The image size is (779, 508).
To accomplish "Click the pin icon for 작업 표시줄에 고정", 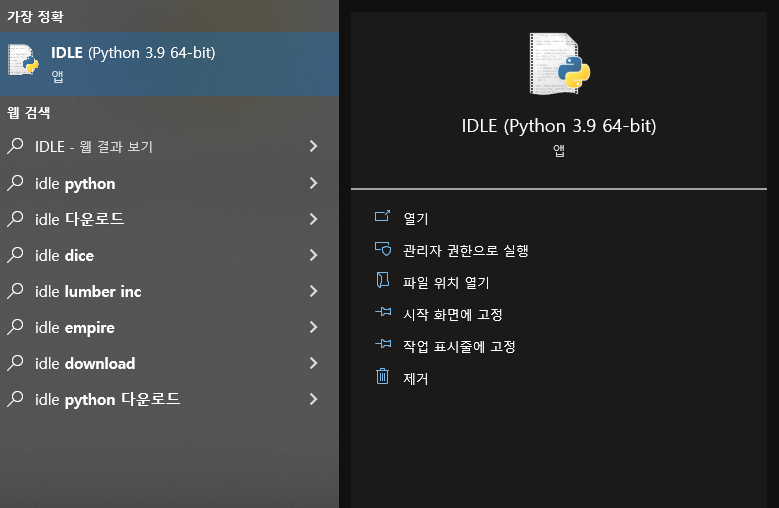I will point(383,344).
